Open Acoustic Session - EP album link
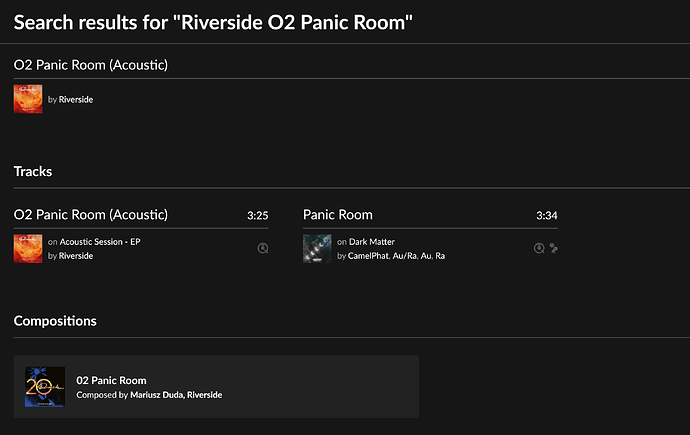Image resolution: width=690 pixels, height=435 pixels. coord(100,241)
